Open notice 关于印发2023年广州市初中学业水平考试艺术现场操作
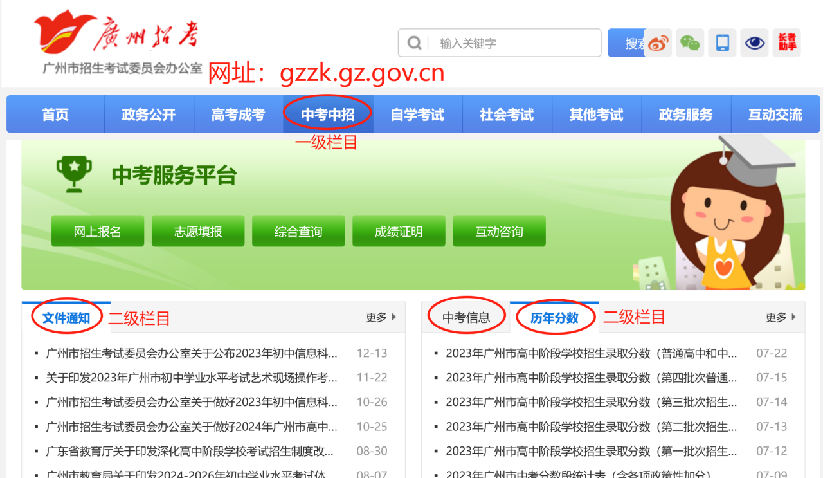The image size is (824, 478). tap(191, 377)
